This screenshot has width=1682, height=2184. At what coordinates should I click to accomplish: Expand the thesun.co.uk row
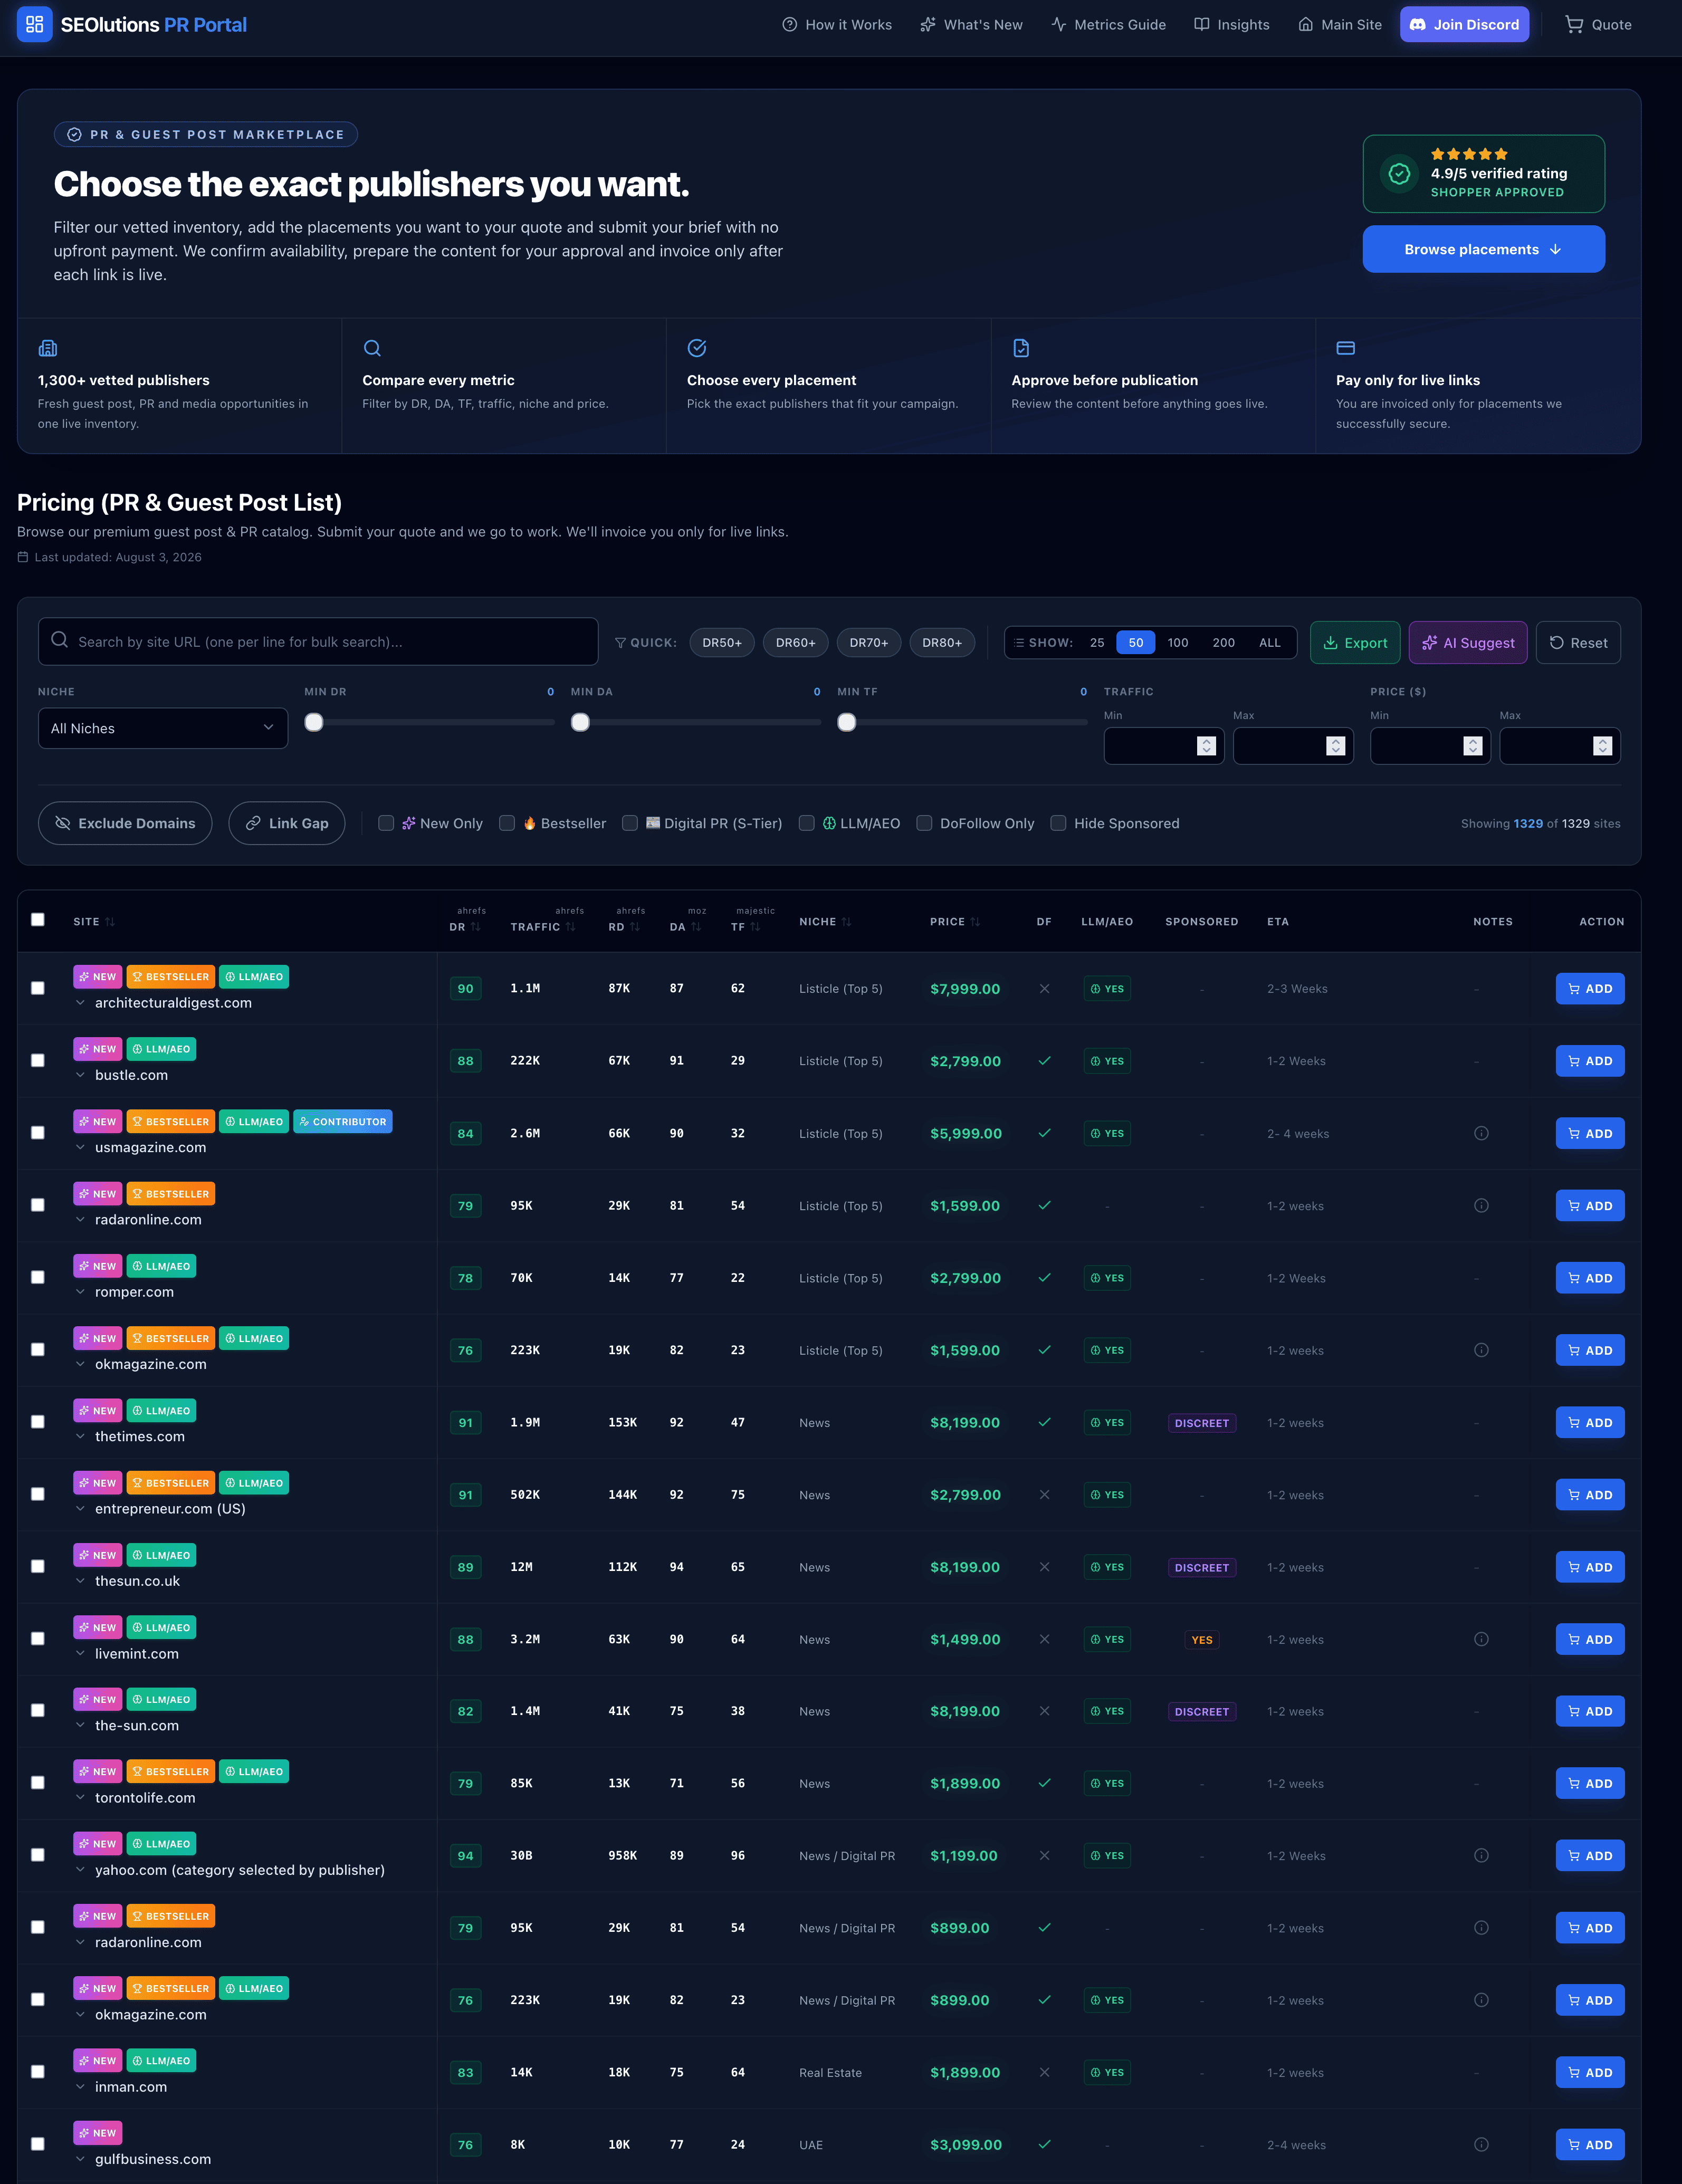coord(80,1581)
